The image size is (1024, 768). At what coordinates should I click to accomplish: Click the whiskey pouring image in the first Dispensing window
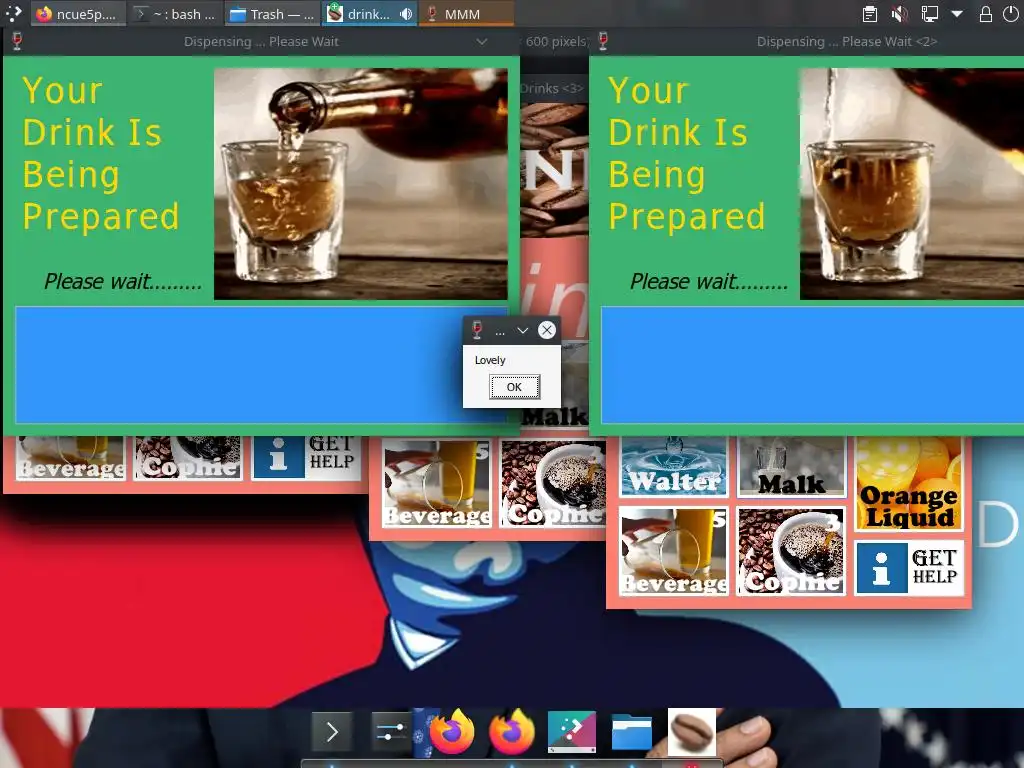pyautogui.click(x=360, y=184)
